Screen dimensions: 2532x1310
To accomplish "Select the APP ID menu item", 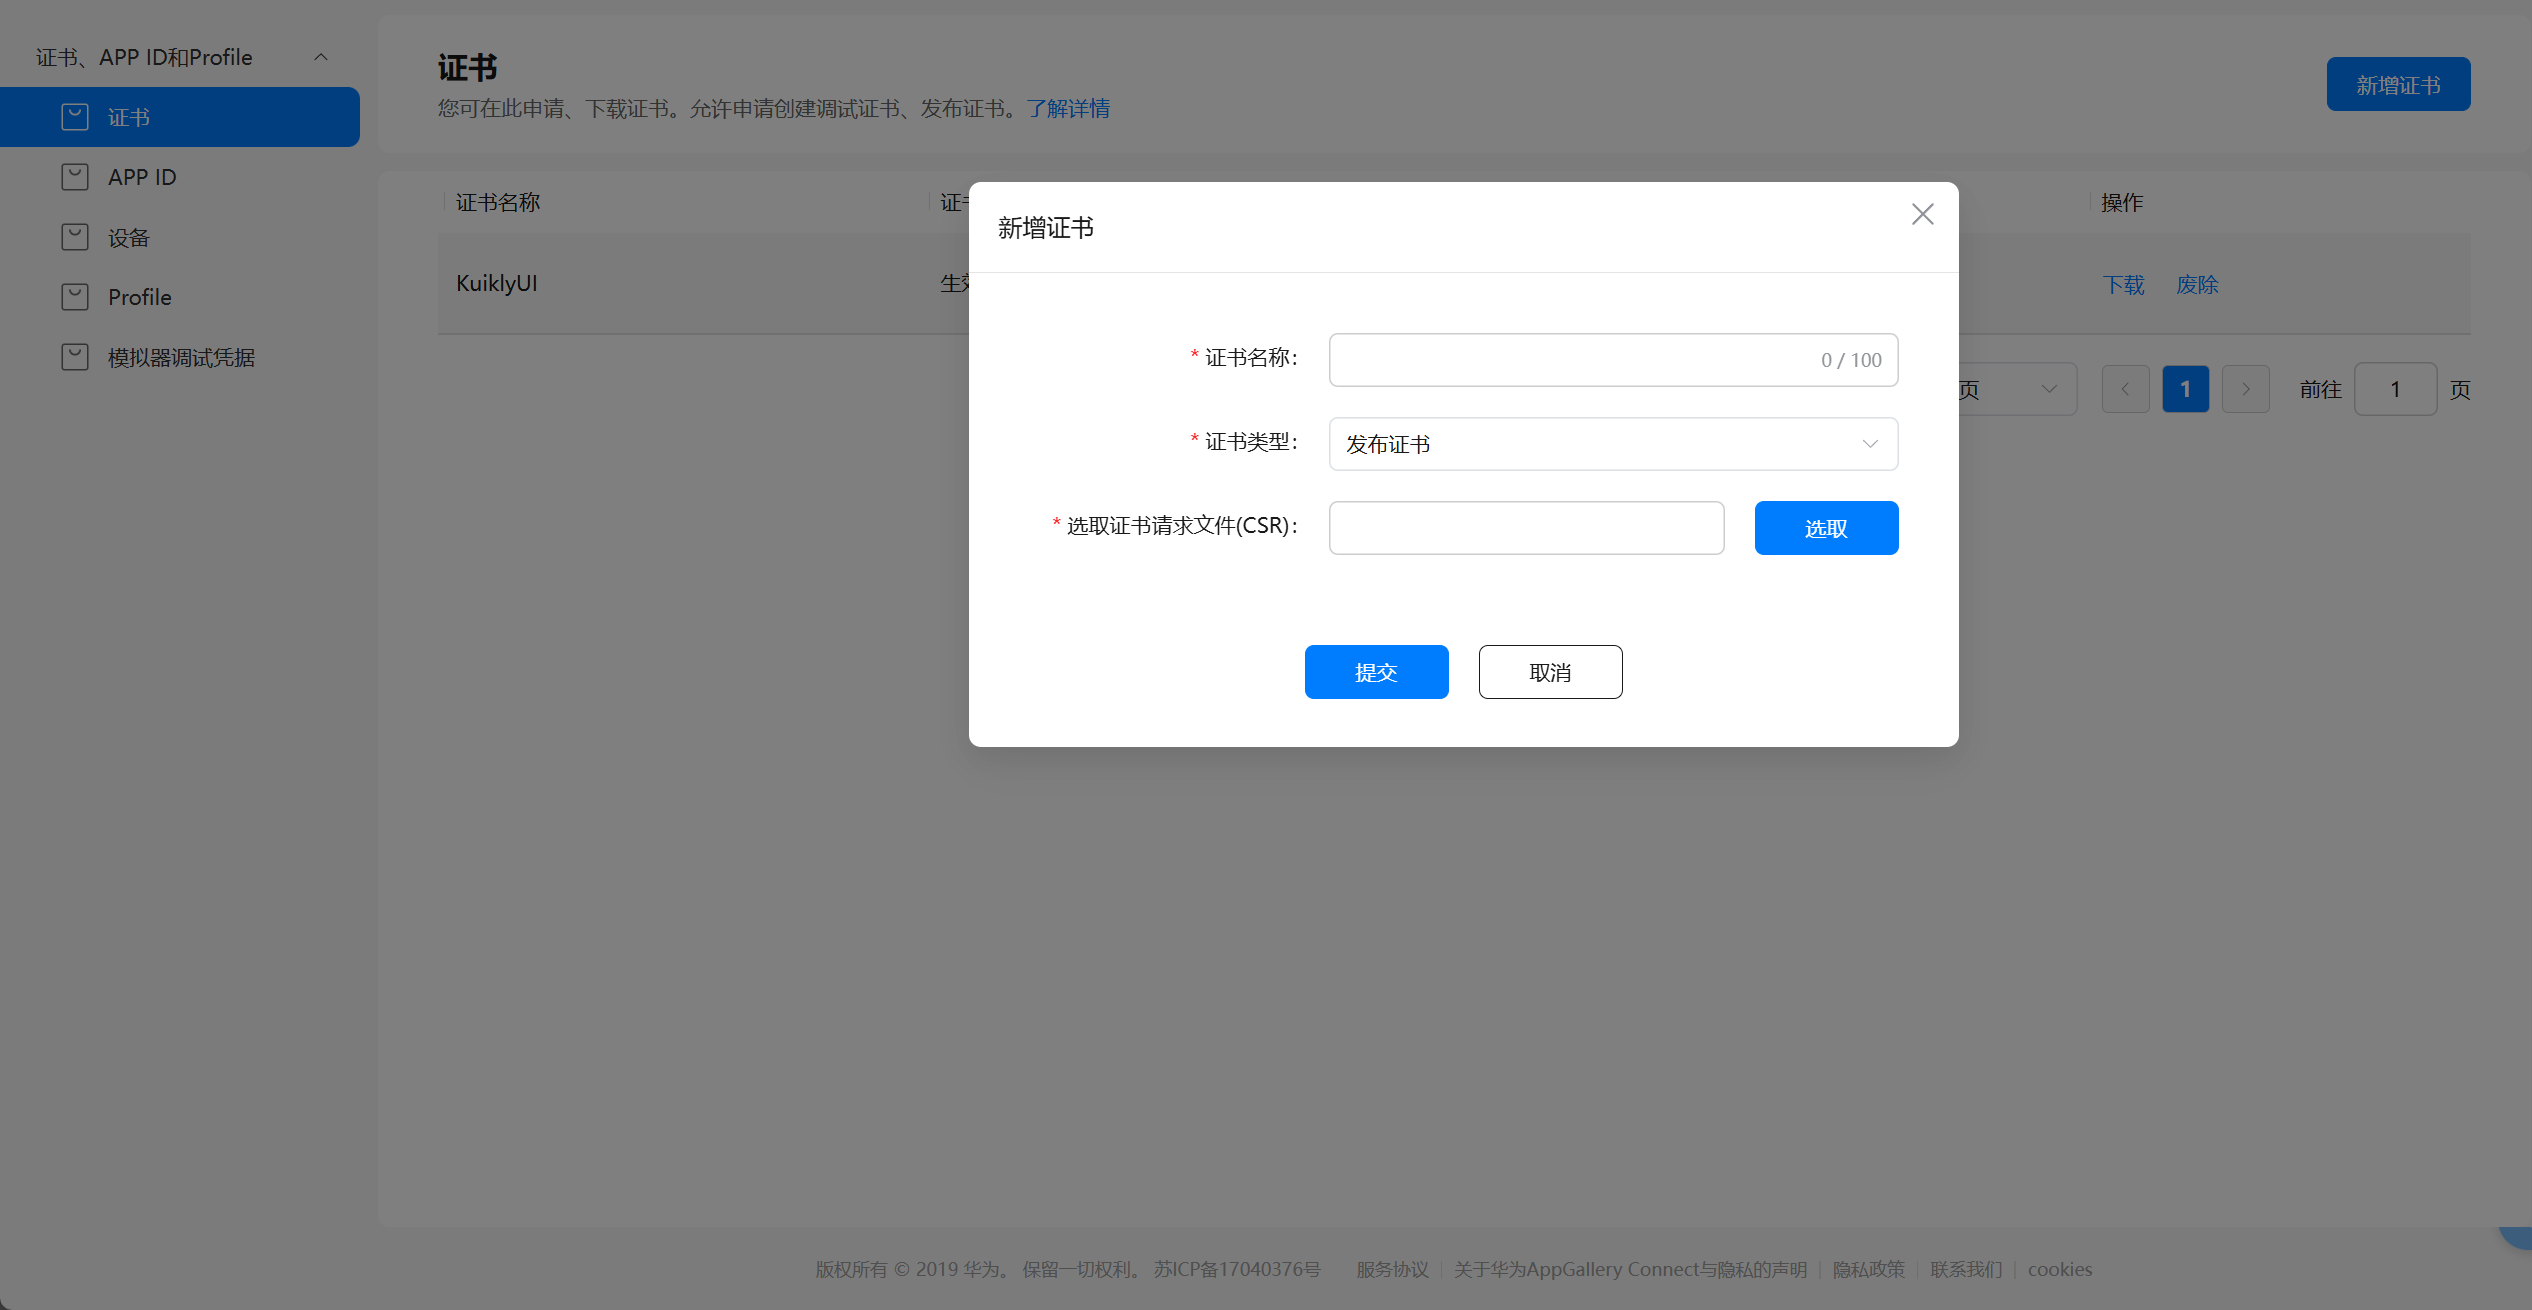I will click(x=142, y=177).
